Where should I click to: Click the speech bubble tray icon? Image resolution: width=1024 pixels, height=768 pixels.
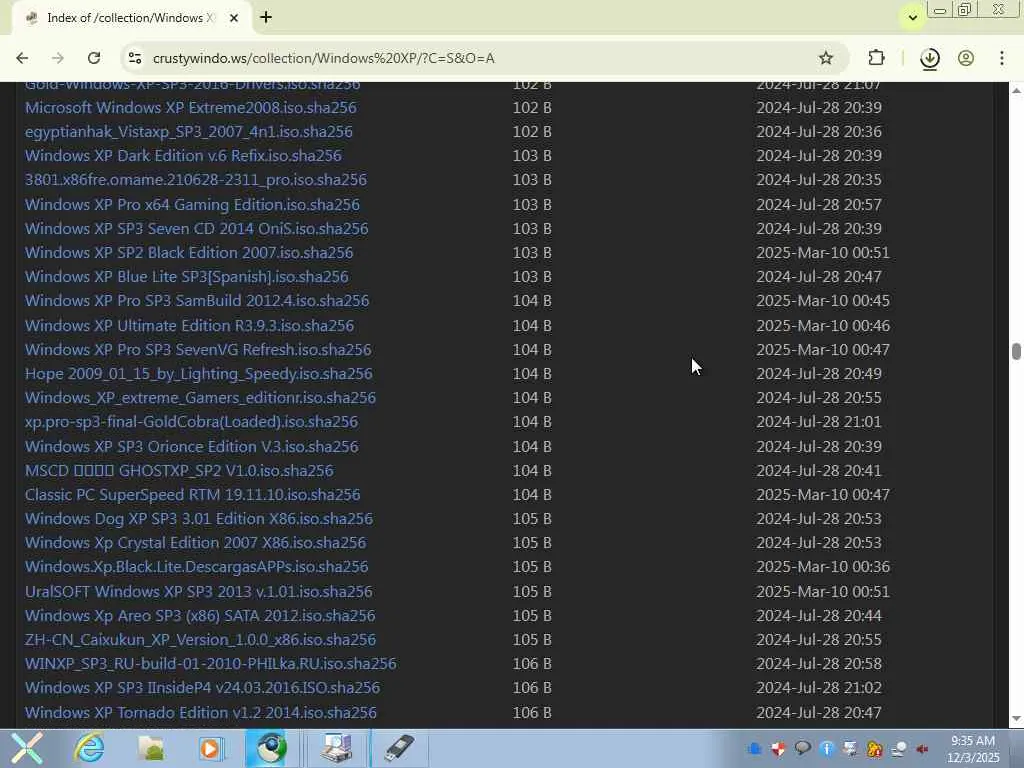click(802, 749)
